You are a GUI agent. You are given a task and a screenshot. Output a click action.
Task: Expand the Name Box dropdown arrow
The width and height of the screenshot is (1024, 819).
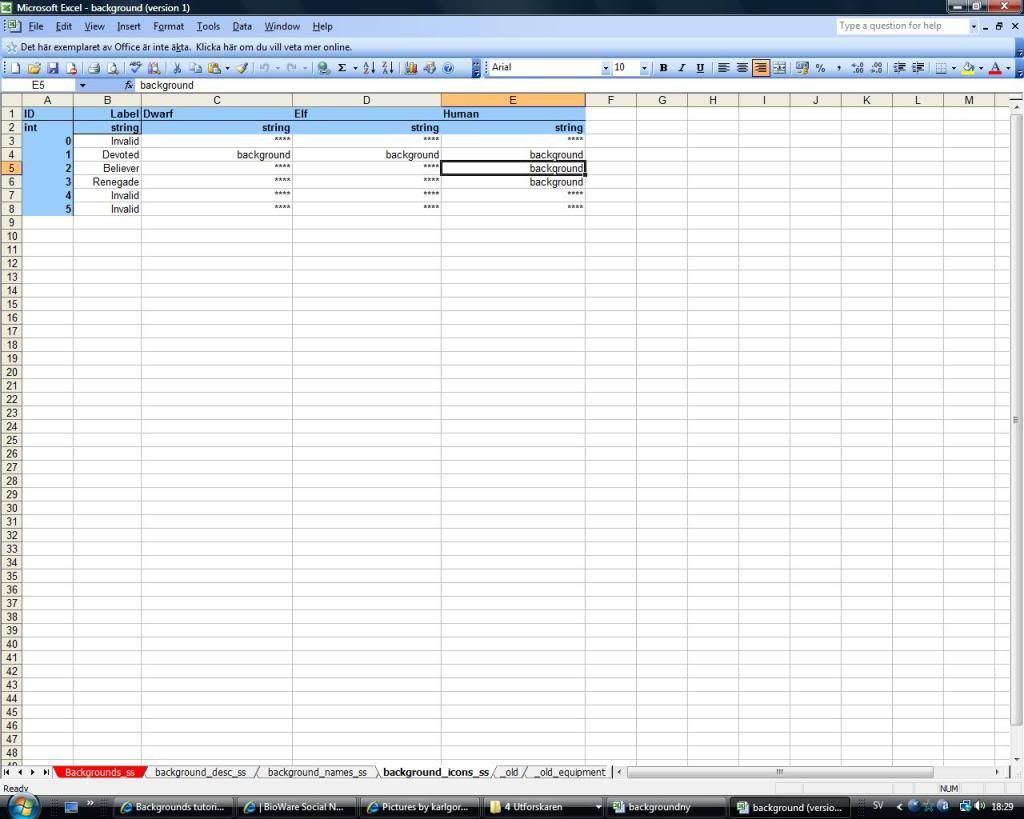[82, 86]
